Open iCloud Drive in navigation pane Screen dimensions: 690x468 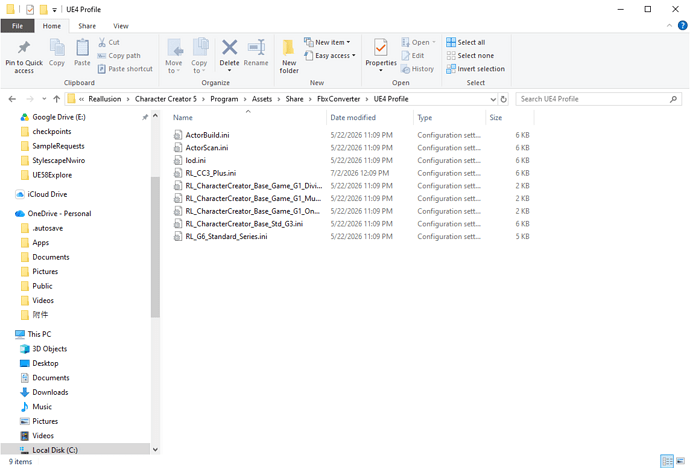click(x=47, y=194)
